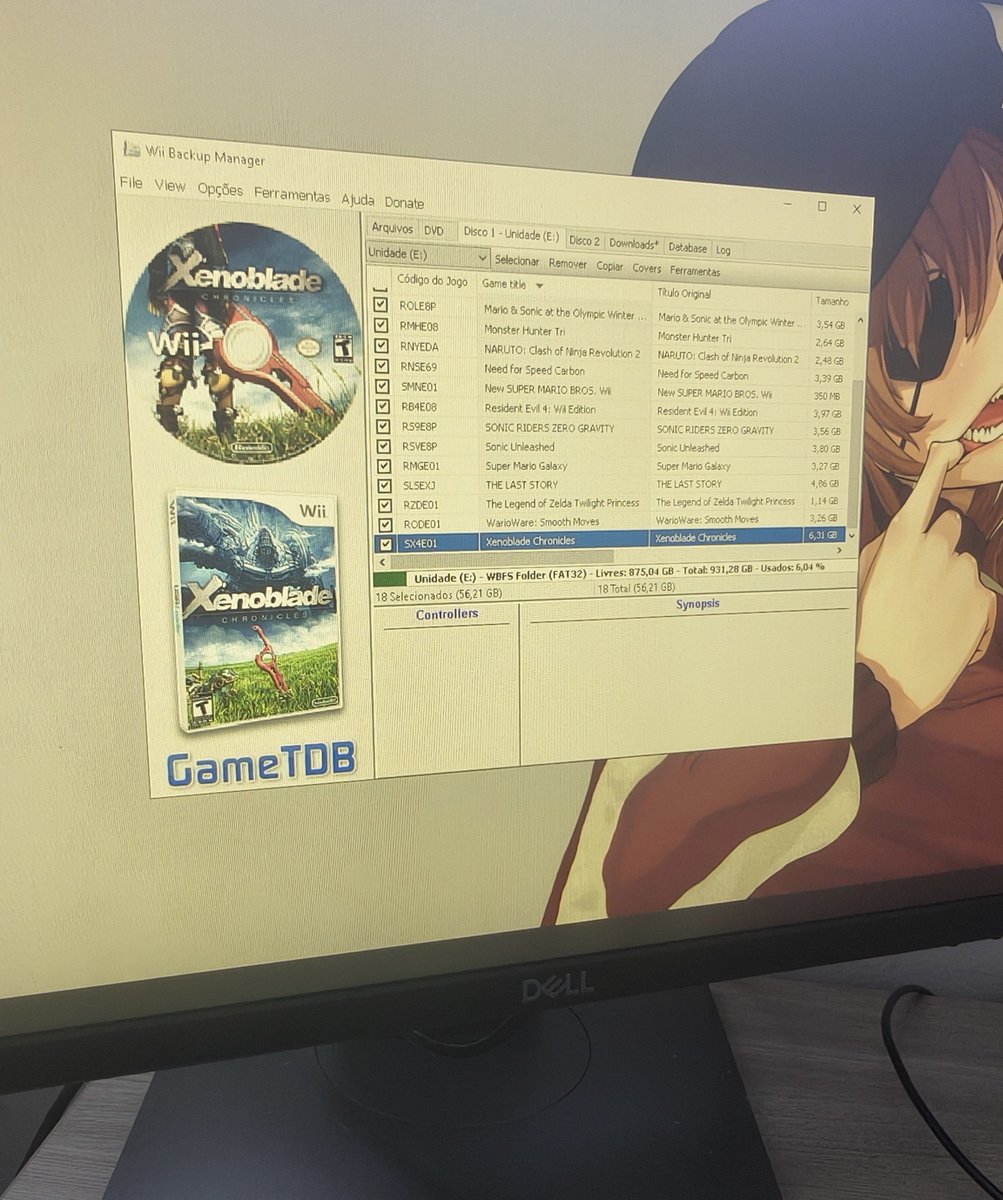Toggle checkbox for ROLE8P Mario & Sonic row
1003x1200 pixels.
tap(381, 305)
